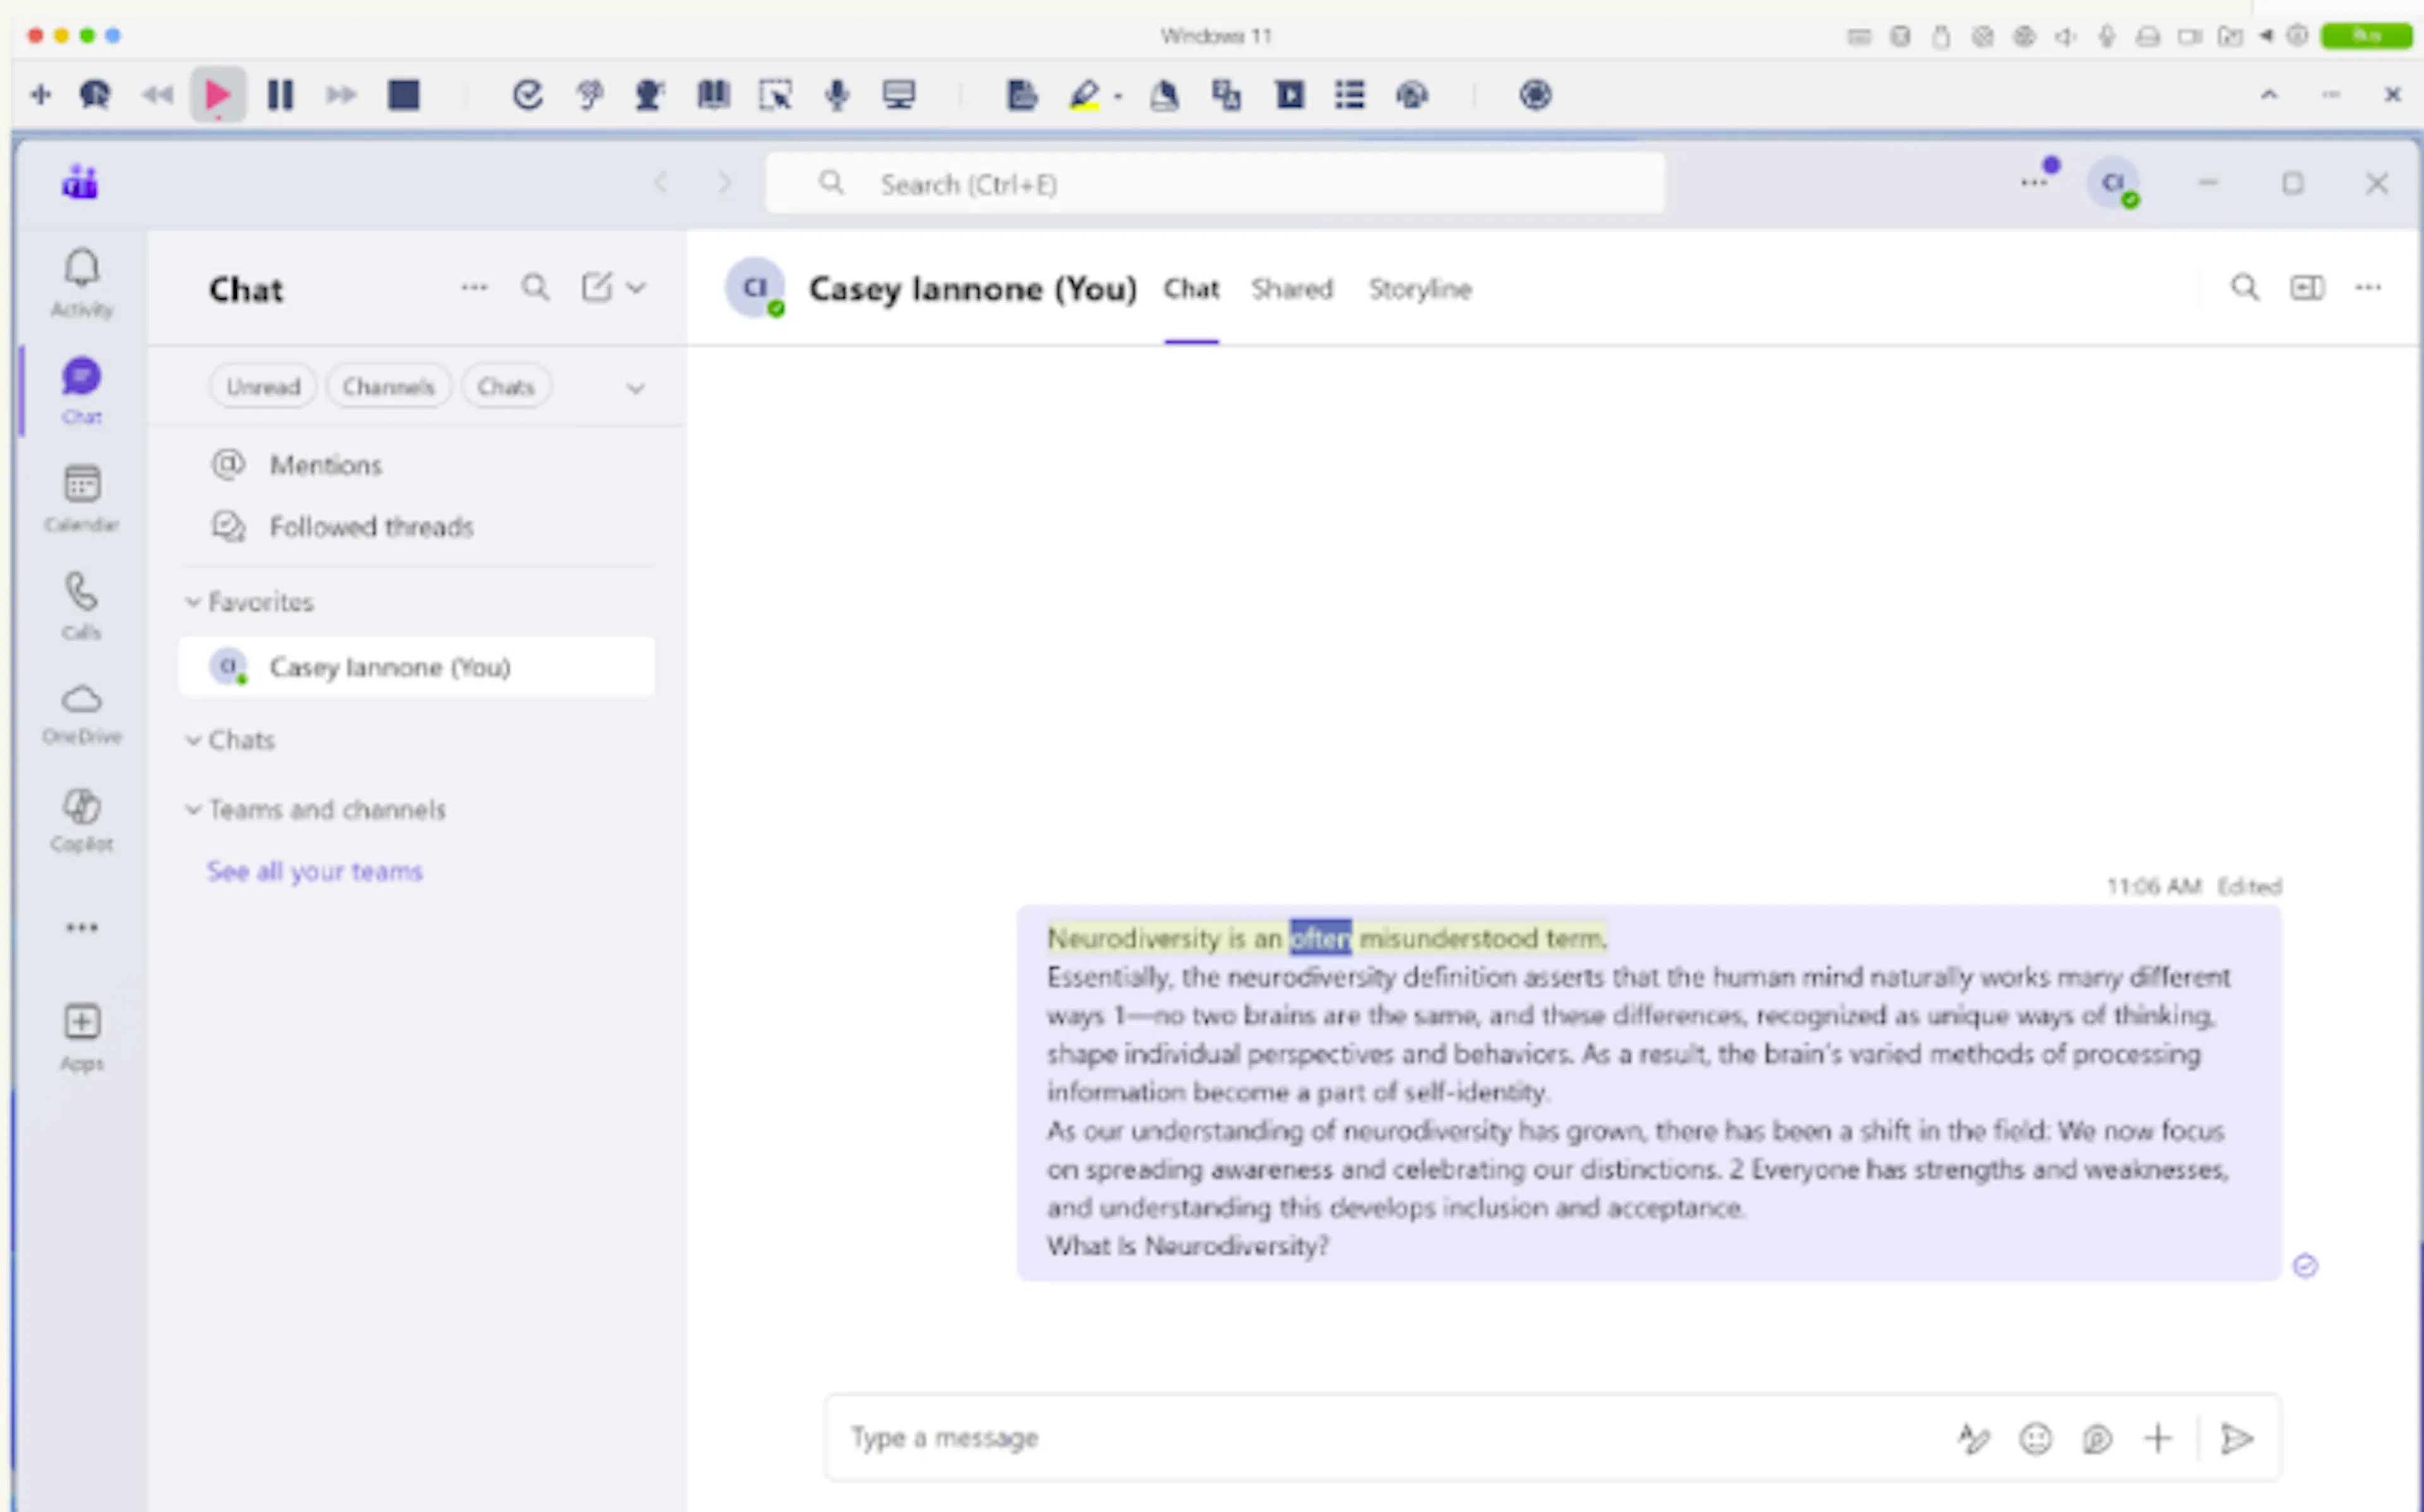The image size is (2424, 1512).
Task: Pause the text-to-speech reading
Action: tap(280, 95)
